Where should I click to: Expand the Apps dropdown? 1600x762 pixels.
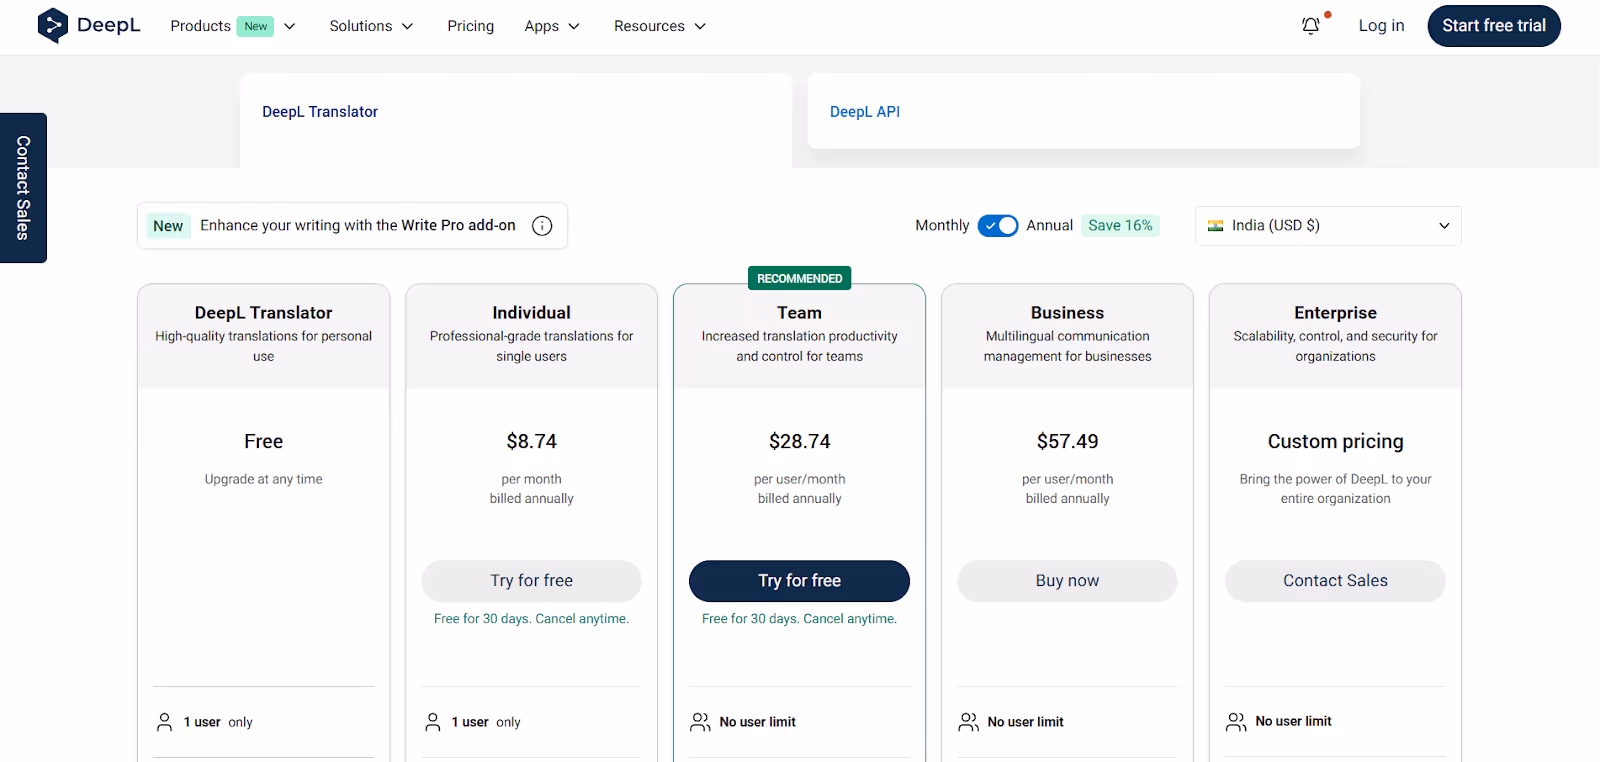tap(552, 26)
